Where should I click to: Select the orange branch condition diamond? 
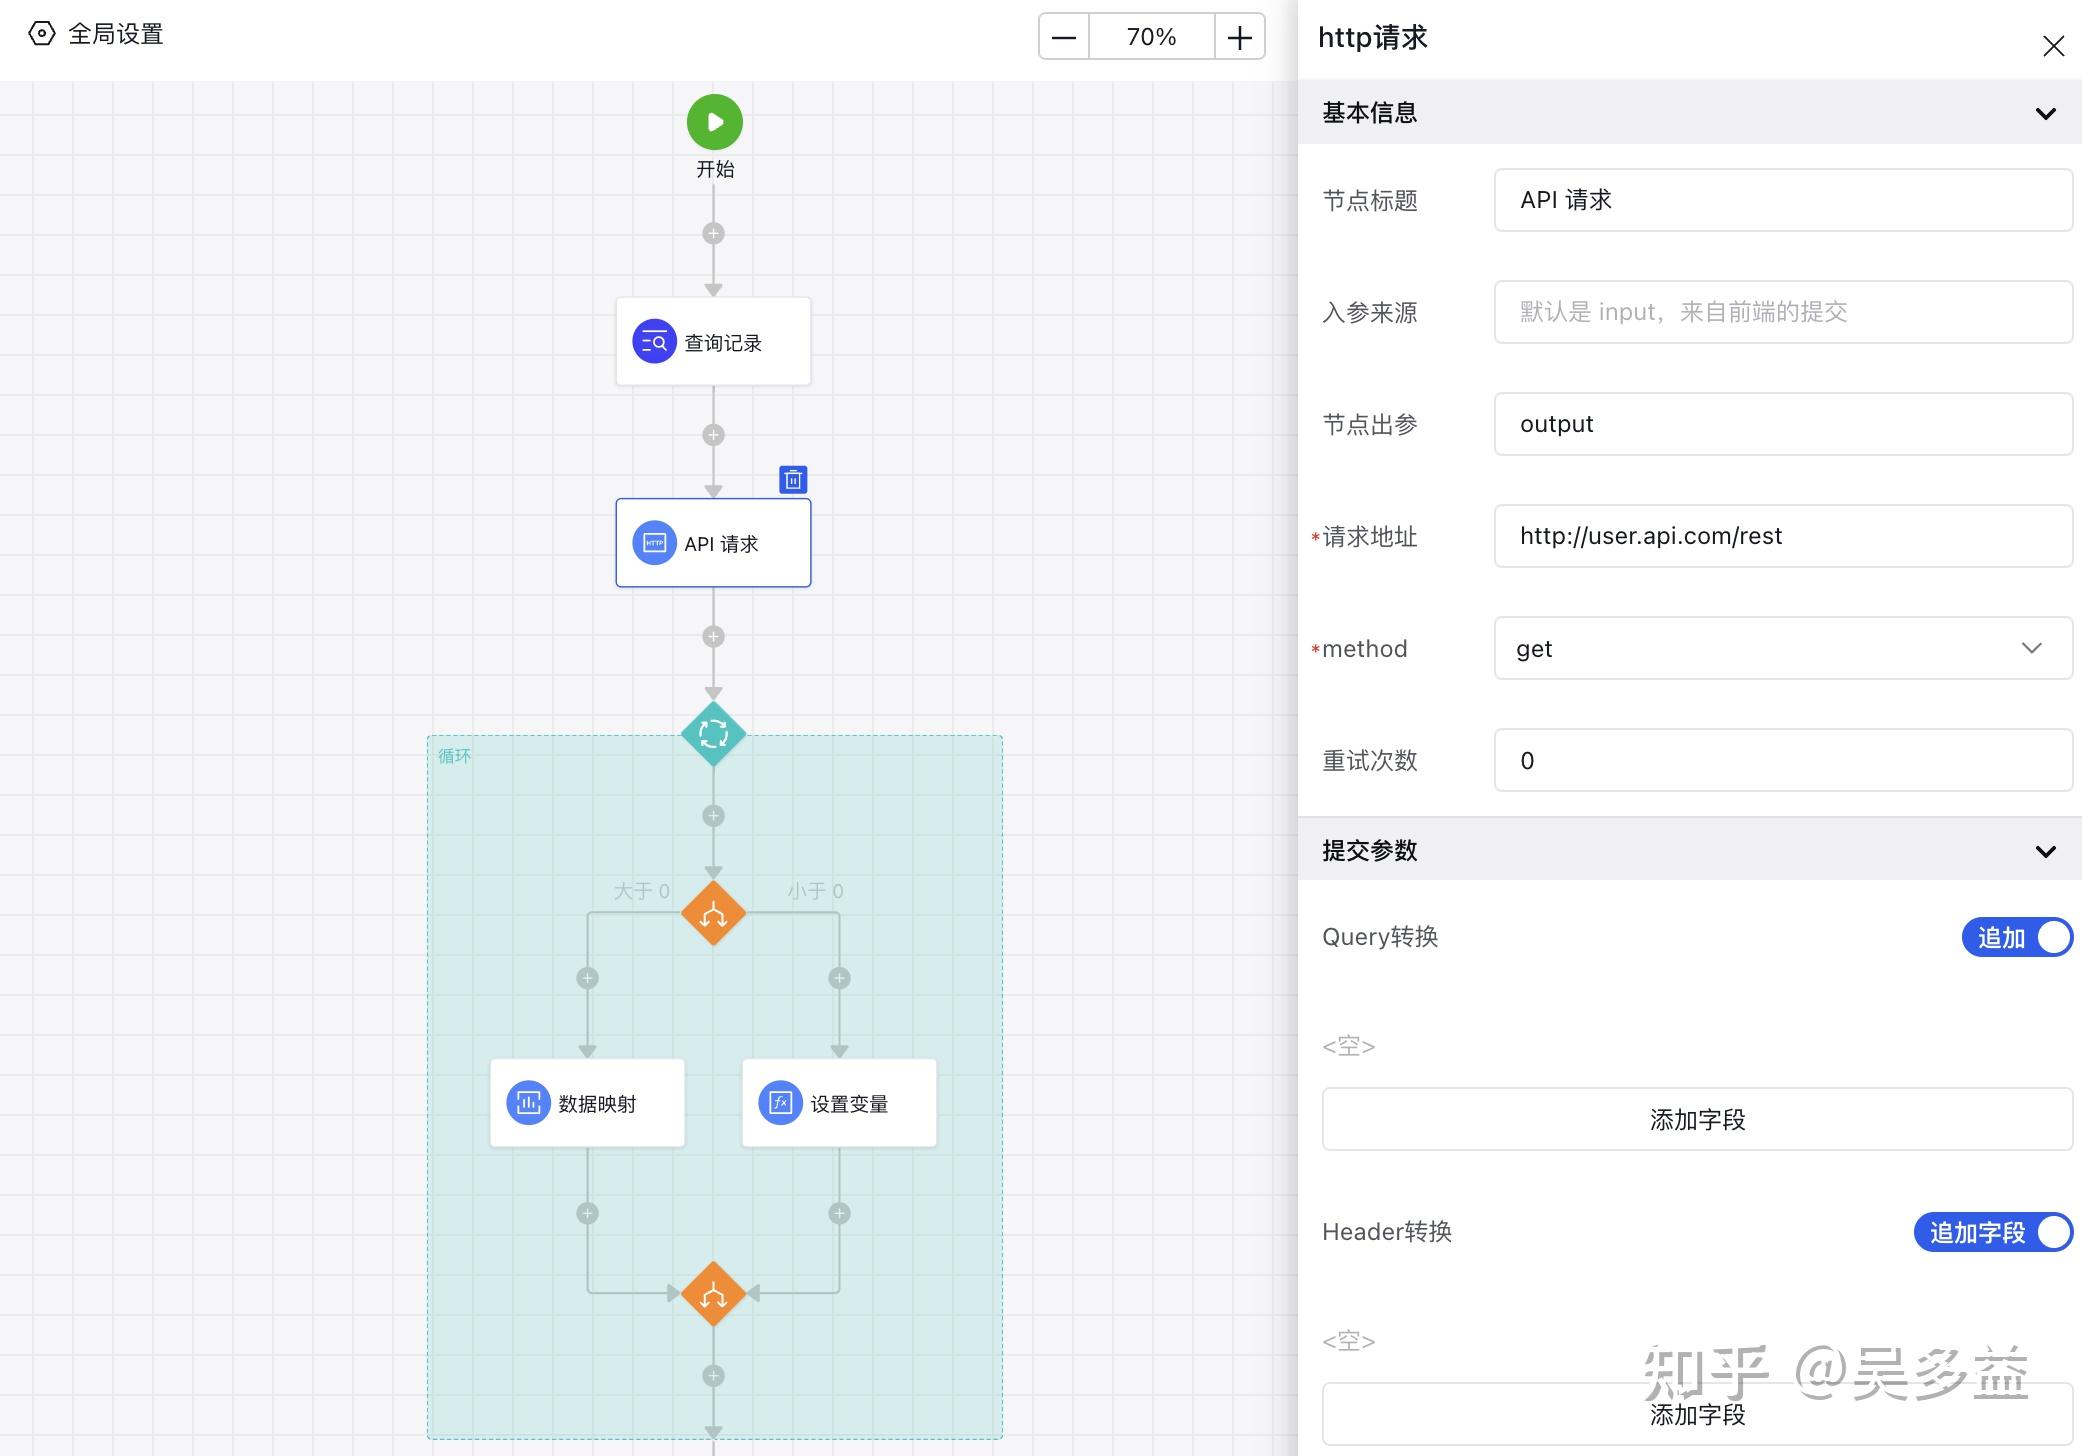(713, 911)
